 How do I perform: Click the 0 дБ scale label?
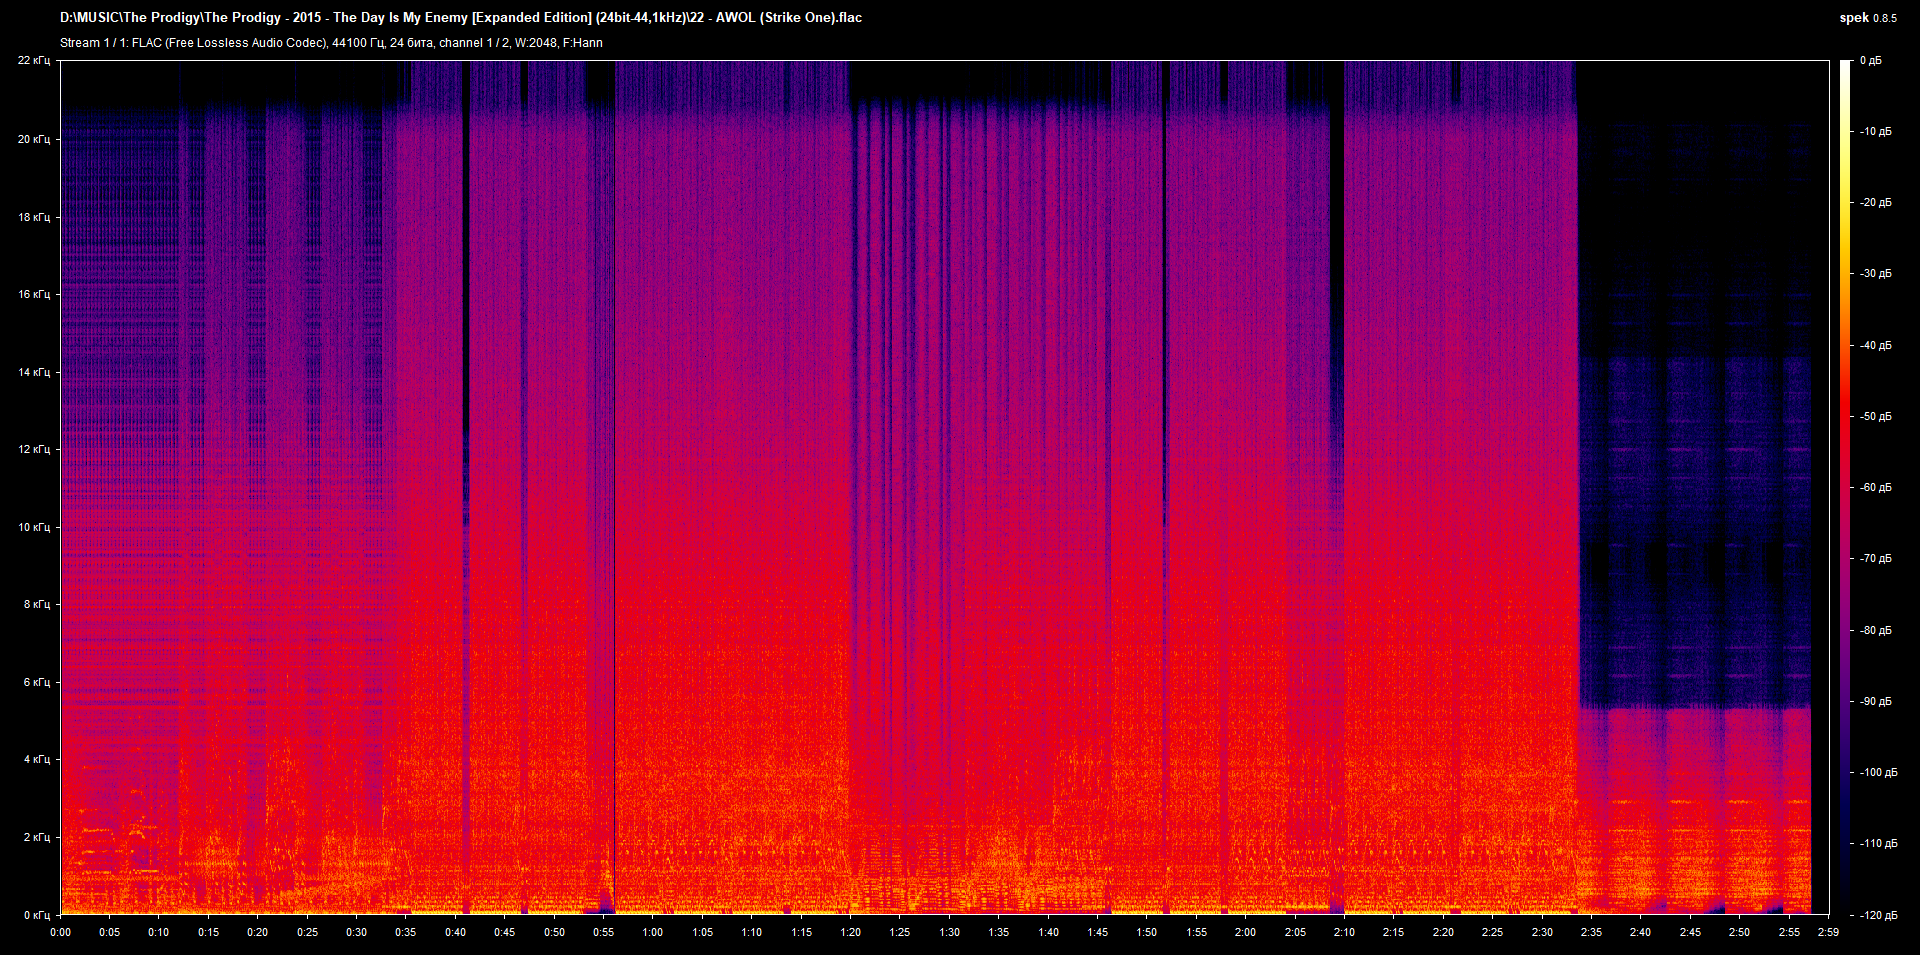click(x=1870, y=61)
